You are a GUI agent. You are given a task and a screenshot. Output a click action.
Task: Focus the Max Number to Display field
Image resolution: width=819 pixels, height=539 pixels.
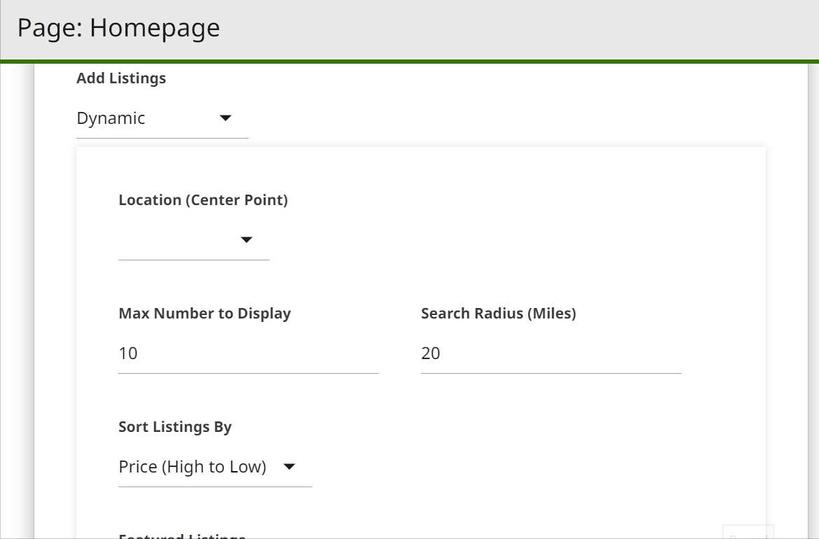248,353
